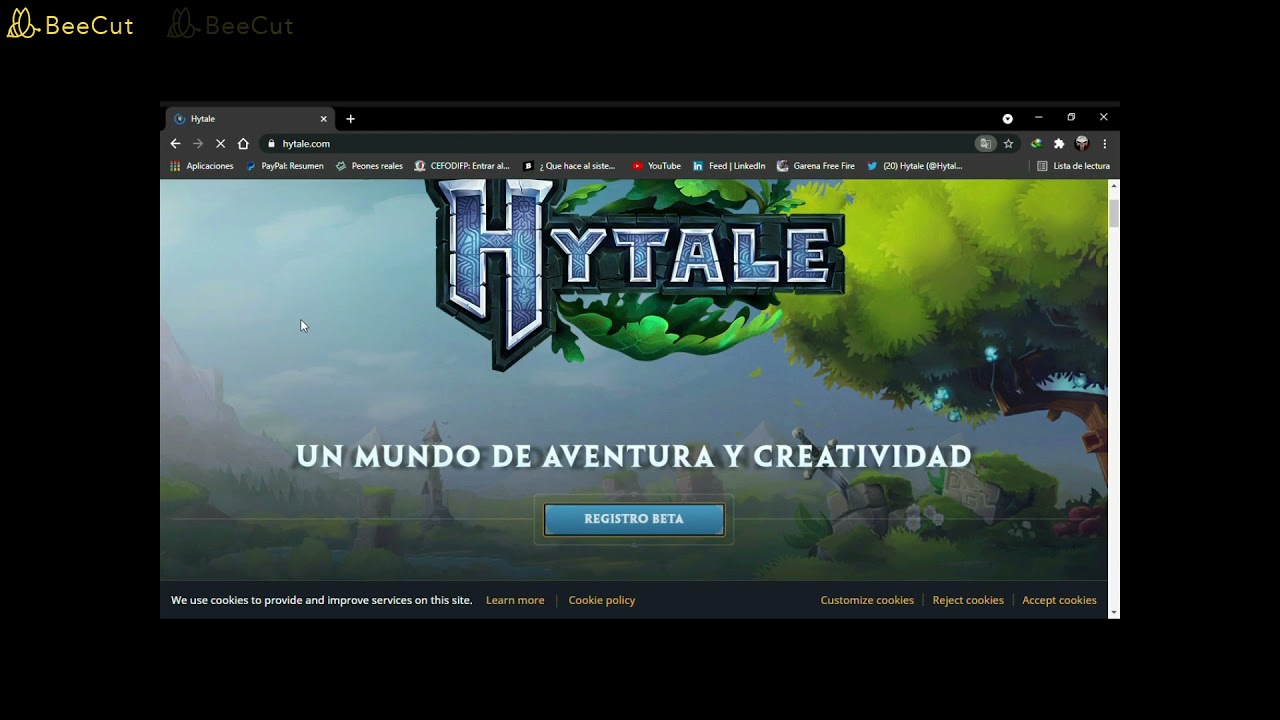Screen dimensions: 1280x720
Task: Click the browser forward arrow
Action: click(x=198, y=144)
